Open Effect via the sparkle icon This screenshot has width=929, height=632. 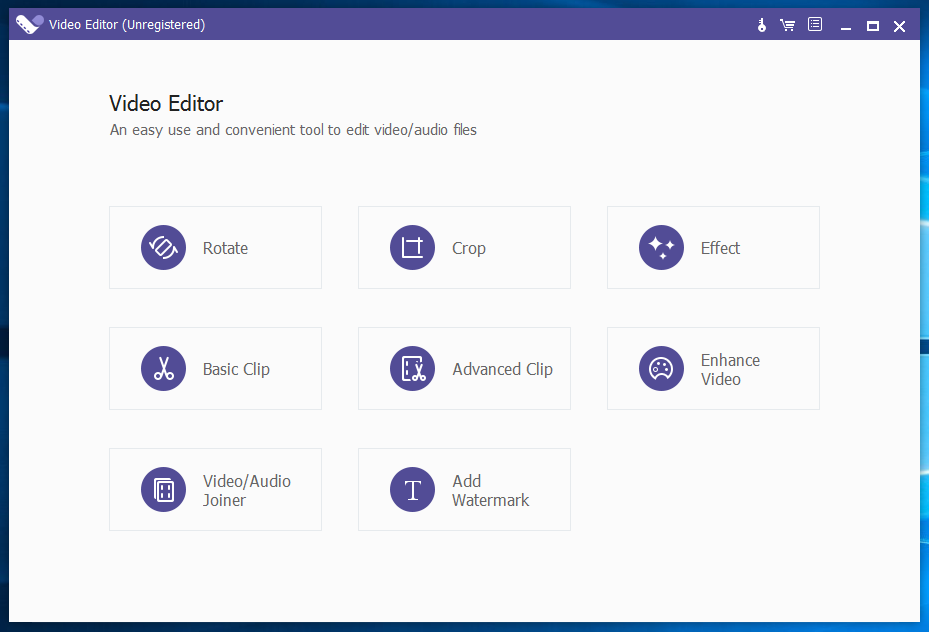click(661, 247)
